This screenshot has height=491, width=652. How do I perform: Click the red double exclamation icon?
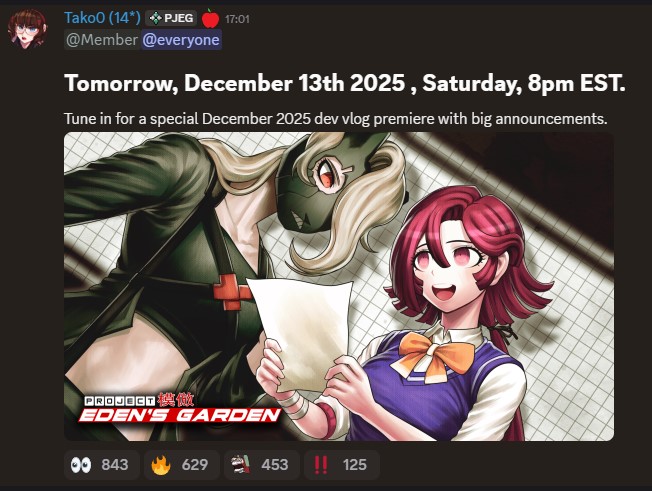coord(320,465)
